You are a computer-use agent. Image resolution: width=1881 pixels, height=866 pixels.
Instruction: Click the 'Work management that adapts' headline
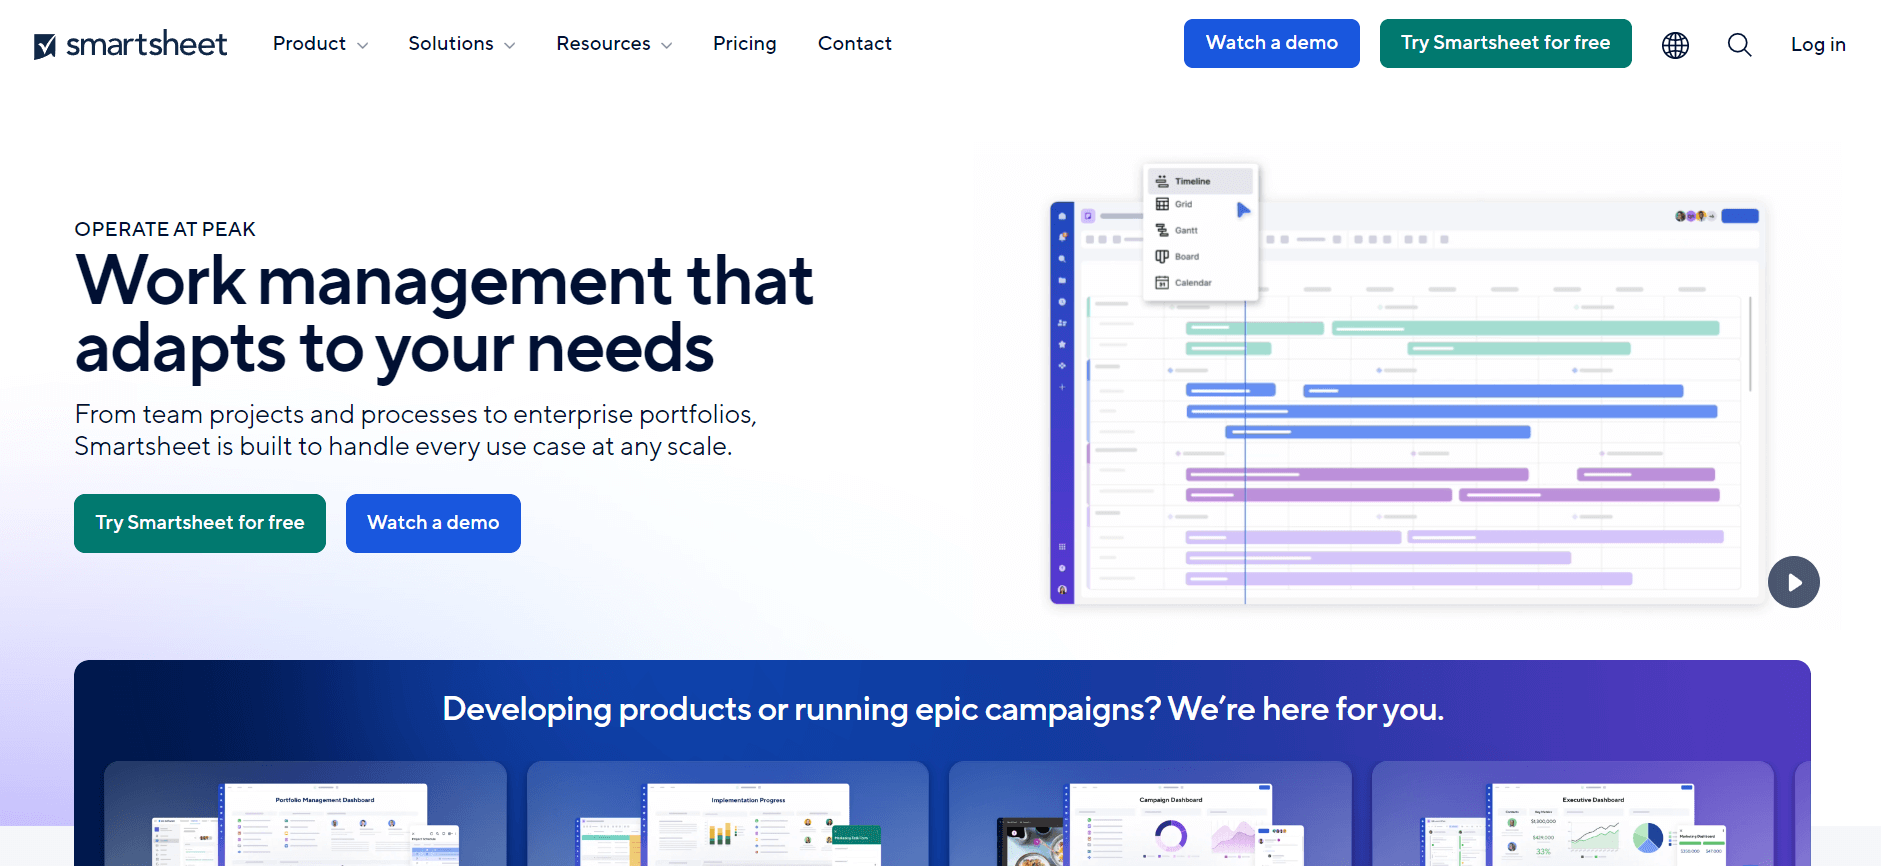tap(445, 314)
